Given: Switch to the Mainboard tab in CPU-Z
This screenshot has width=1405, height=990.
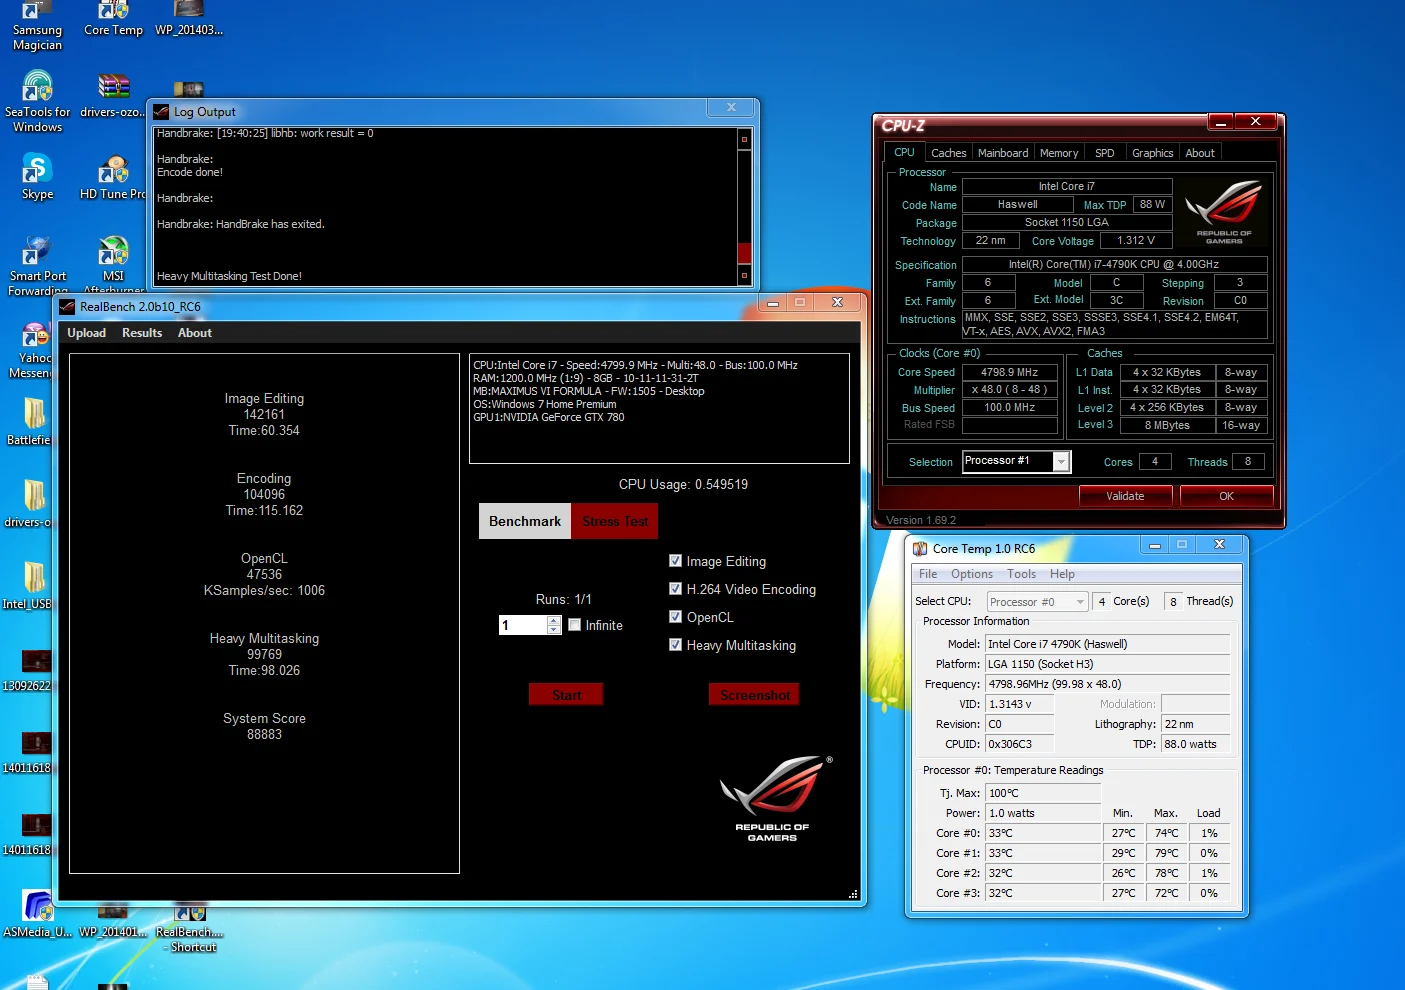Looking at the screenshot, I should (1003, 153).
